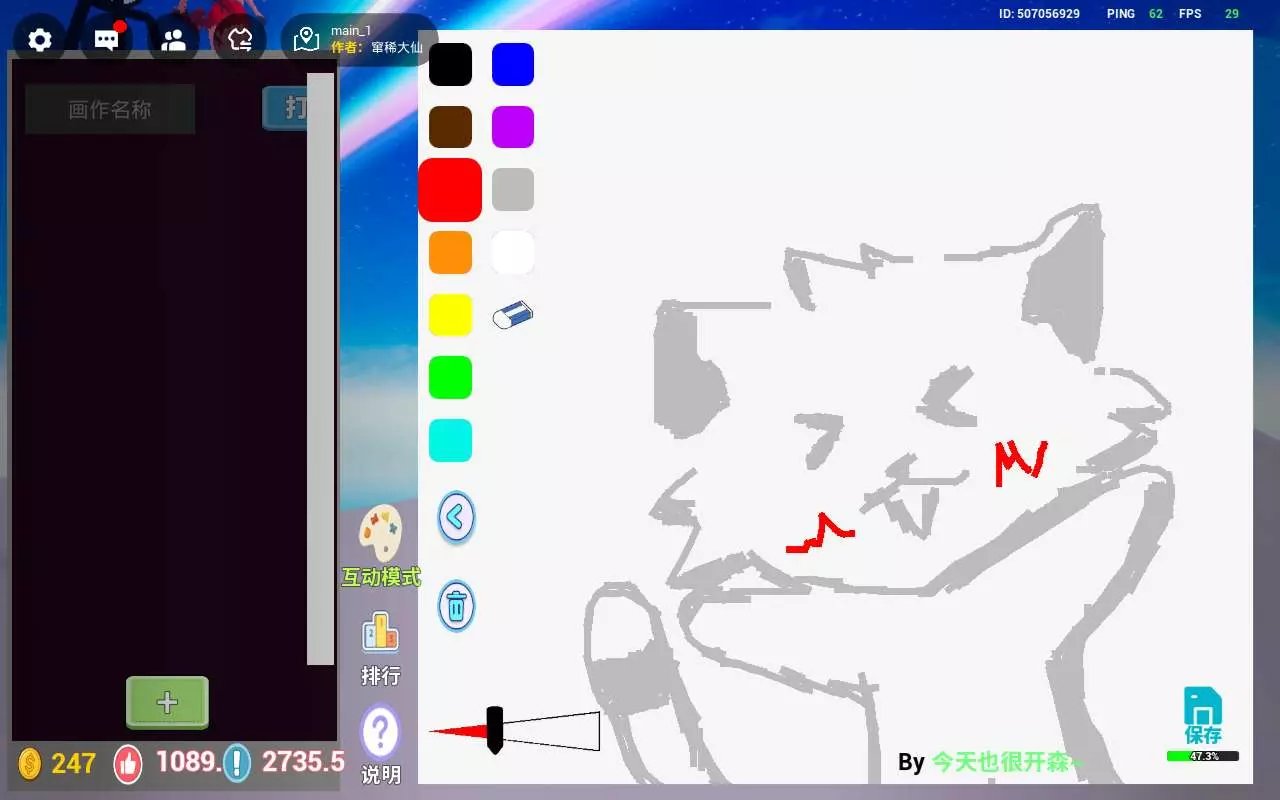This screenshot has height=800, width=1280.
Task: Click the blue button beside artwork name
Action: pyautogui.click(x=285, y=108)
